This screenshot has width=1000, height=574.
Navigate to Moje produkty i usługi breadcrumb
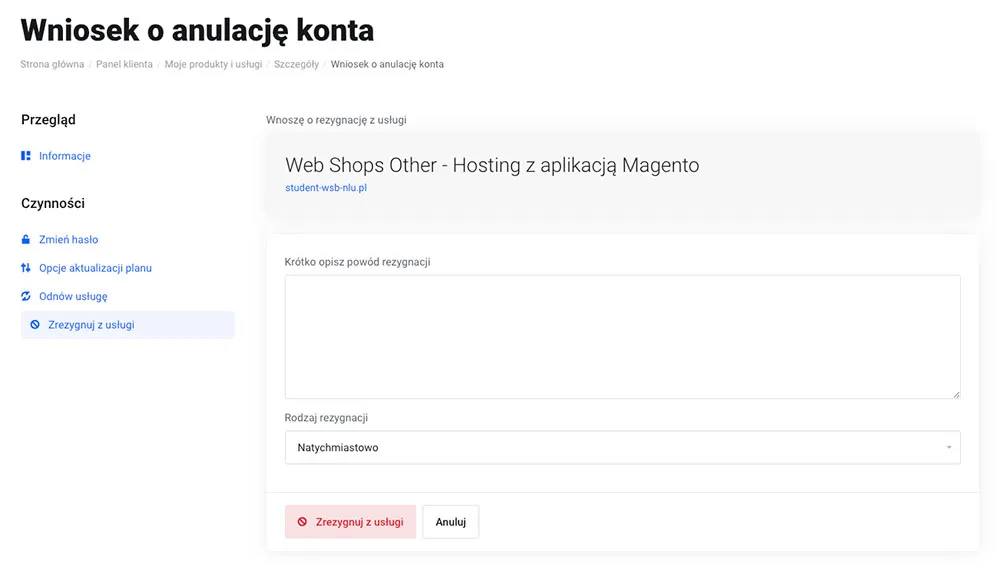(x=213, y=64)
